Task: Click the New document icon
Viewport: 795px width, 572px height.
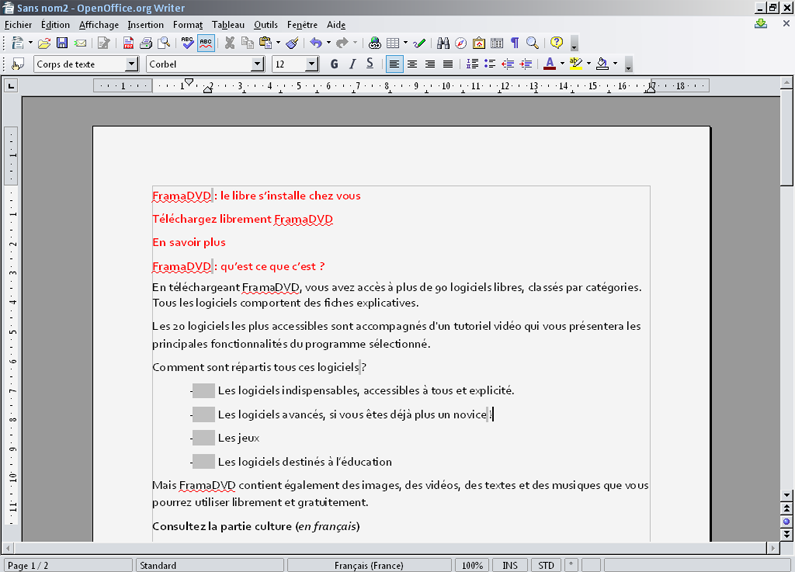Action: [17, 43]
